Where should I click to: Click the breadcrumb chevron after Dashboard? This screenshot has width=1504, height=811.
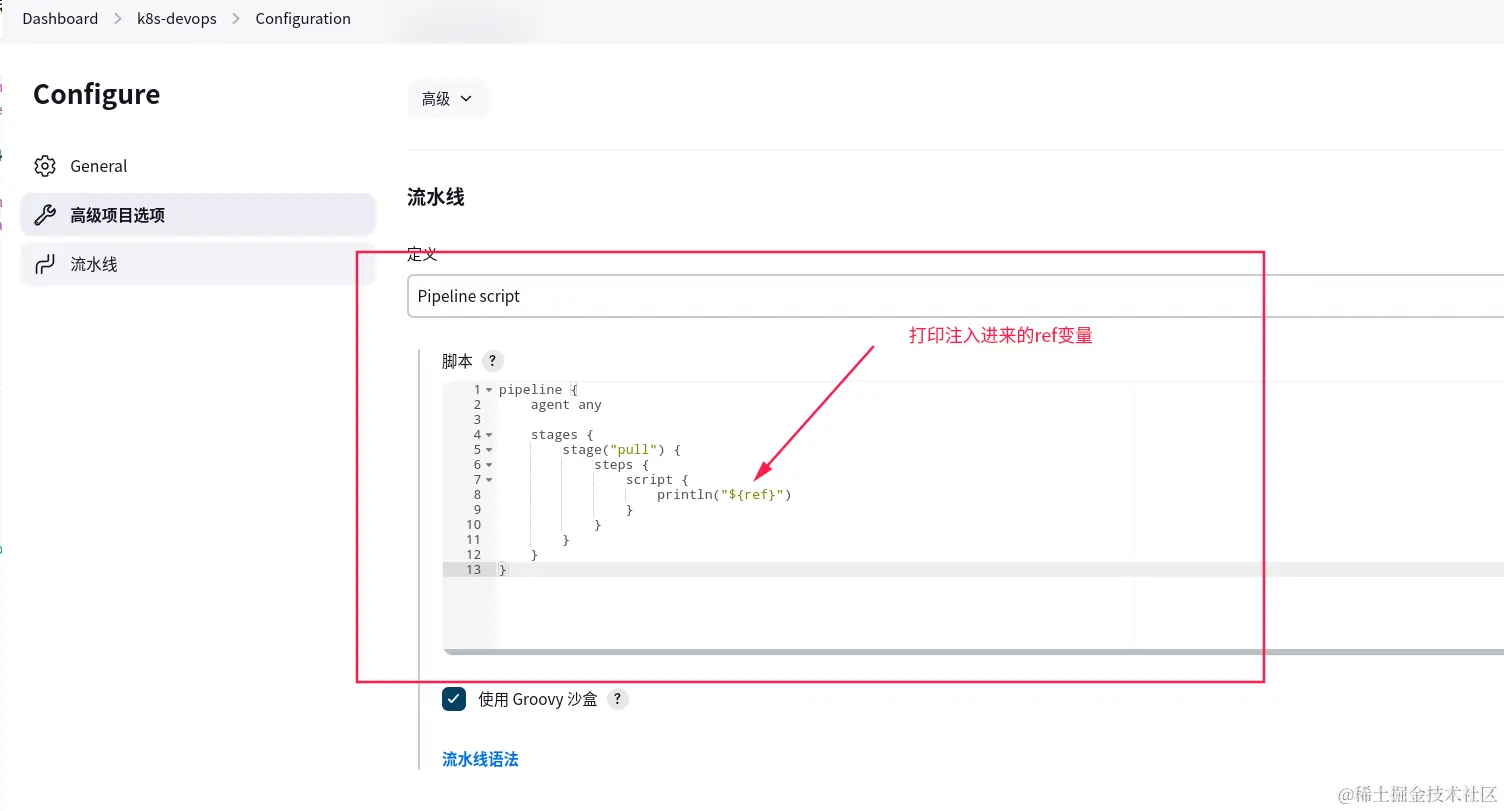118,19
